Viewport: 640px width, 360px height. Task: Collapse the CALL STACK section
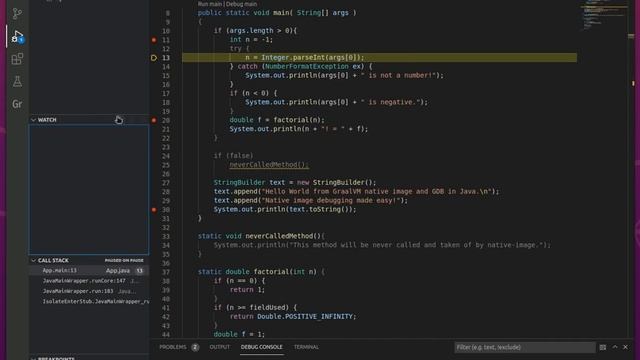[x=33, y=260]
